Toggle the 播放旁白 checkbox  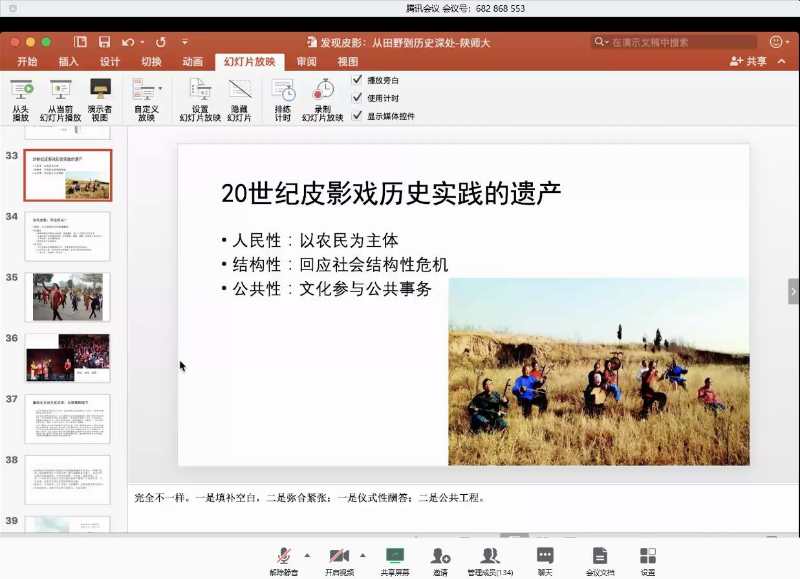pos(357,80)
